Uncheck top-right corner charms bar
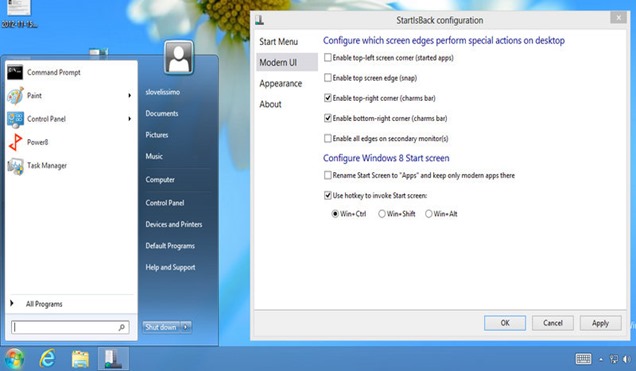The height and width of the screenshot is (371, 636). tap(328, 98)
